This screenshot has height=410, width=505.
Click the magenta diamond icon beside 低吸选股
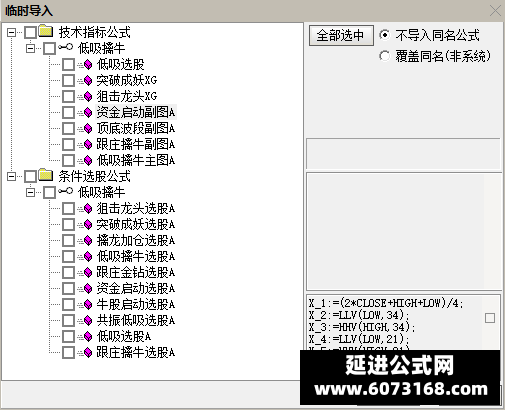coord(88,64)
